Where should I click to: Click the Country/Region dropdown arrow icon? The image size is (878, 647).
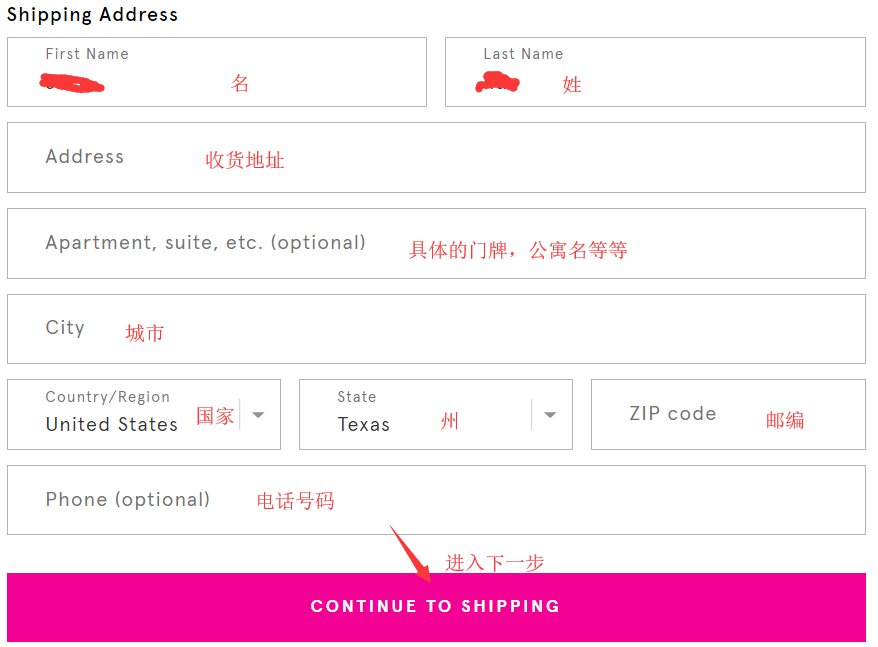[x=258, y=415]
